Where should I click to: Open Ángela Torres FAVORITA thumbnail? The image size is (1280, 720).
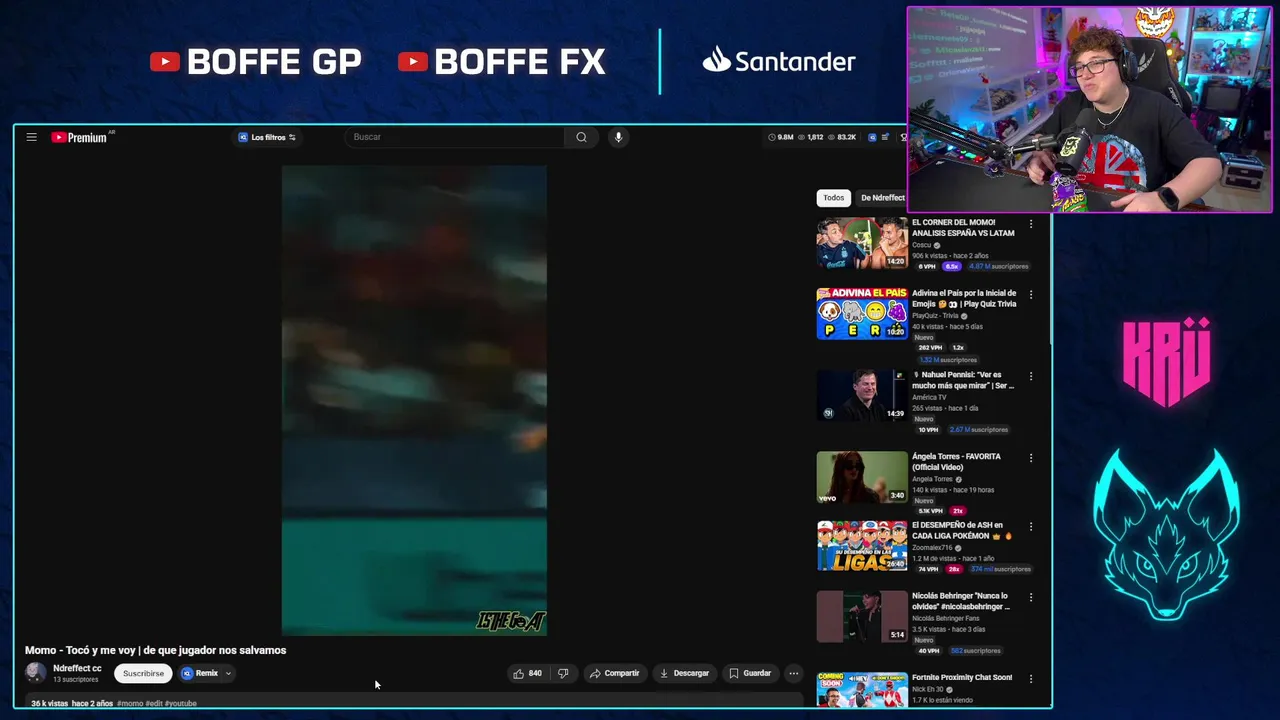point(862,477)
